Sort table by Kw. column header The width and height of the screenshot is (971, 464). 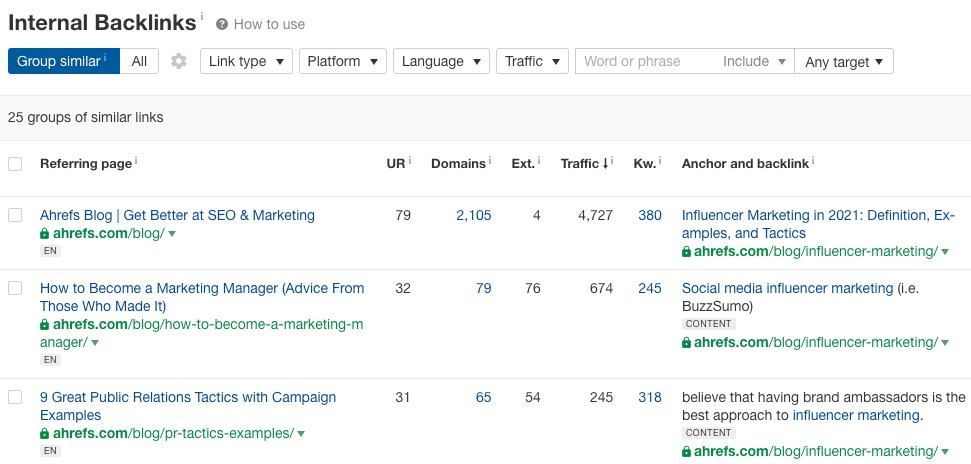[644, 164]
